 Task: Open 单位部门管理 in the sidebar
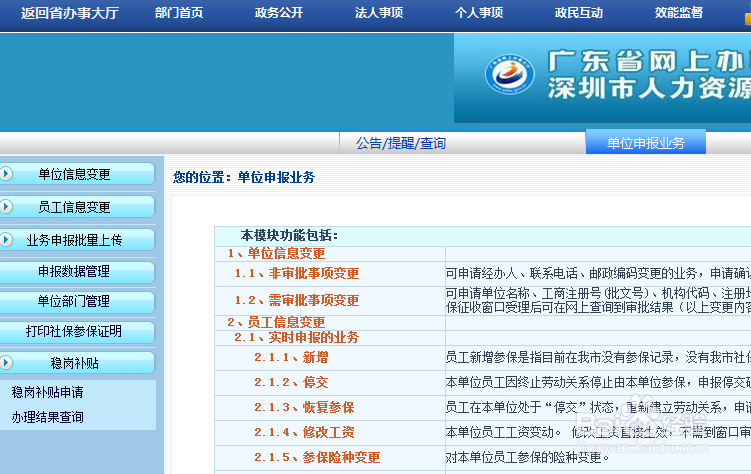click(77, 301)
